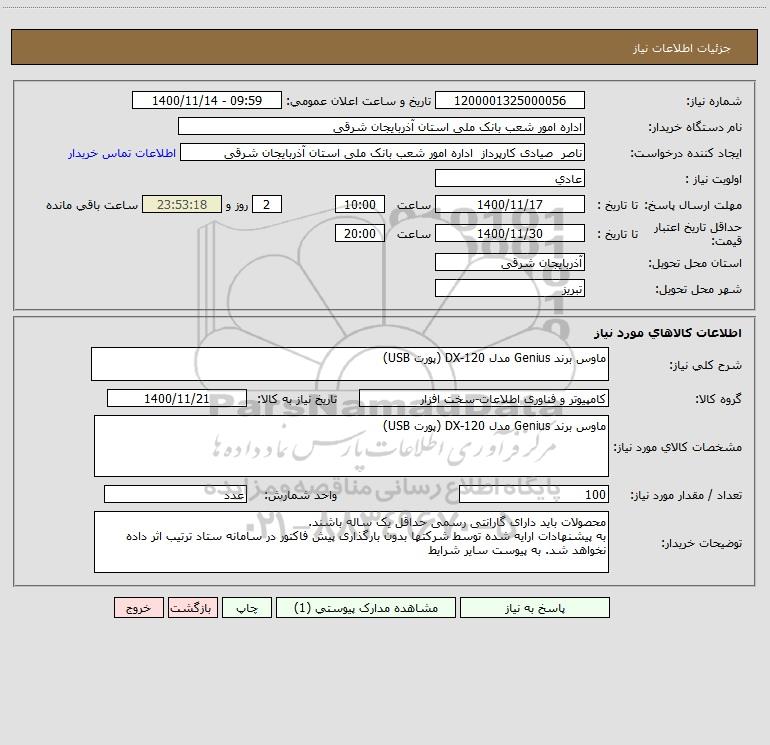The image size is (770, 745).
Task: Click the goods need date 1400/11/21
Action: tap(177, 398)
